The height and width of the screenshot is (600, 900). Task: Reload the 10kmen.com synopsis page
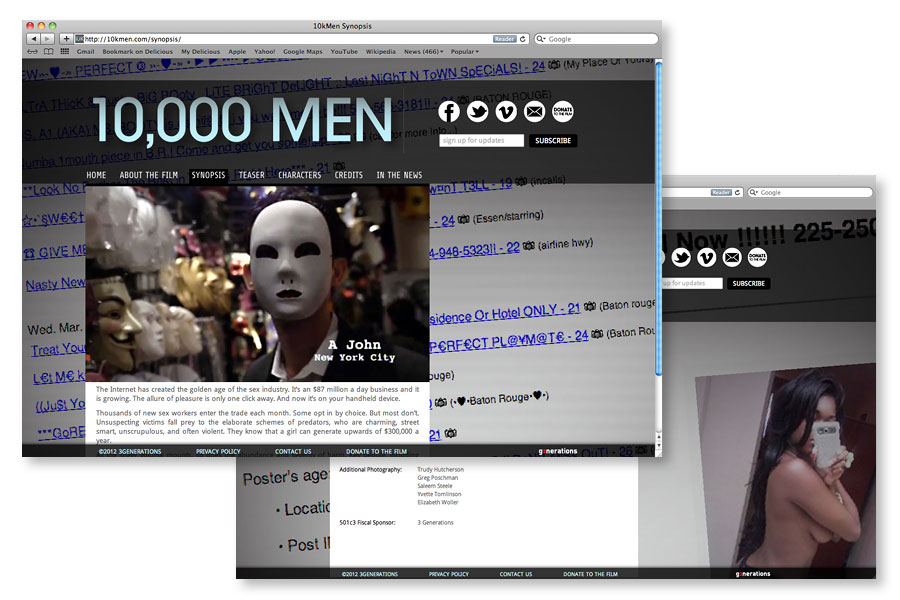pos(523,39)
